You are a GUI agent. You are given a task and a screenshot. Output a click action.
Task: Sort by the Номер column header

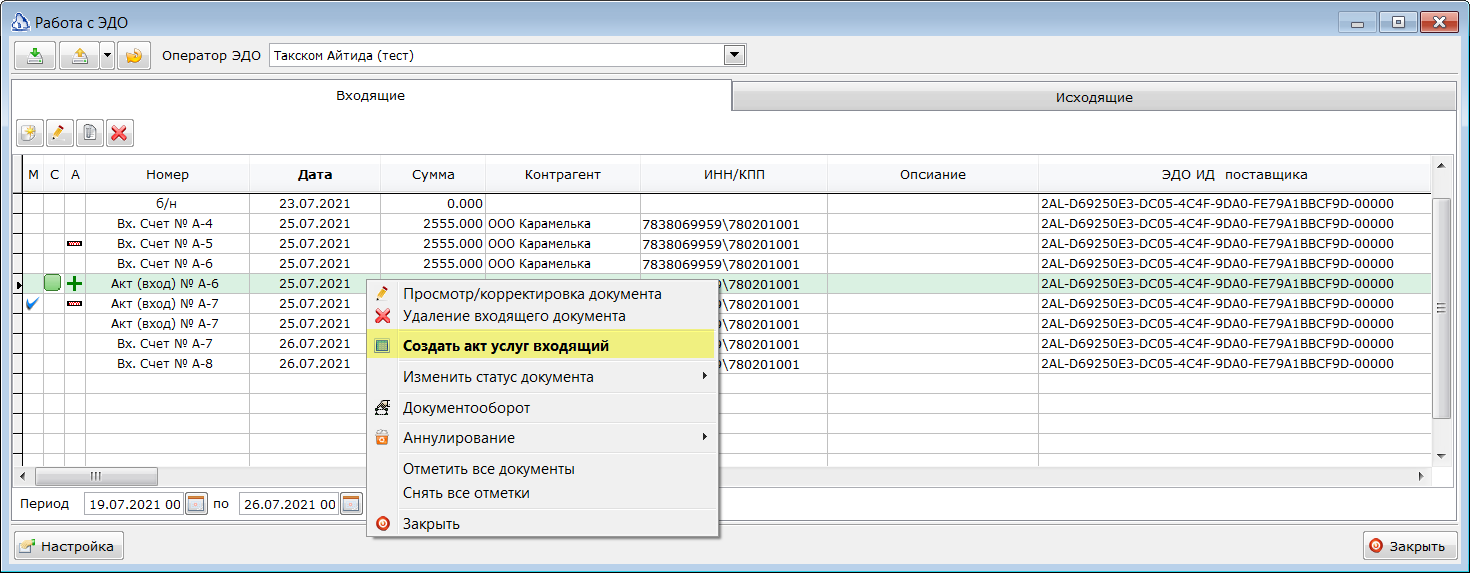coord(167,174)
